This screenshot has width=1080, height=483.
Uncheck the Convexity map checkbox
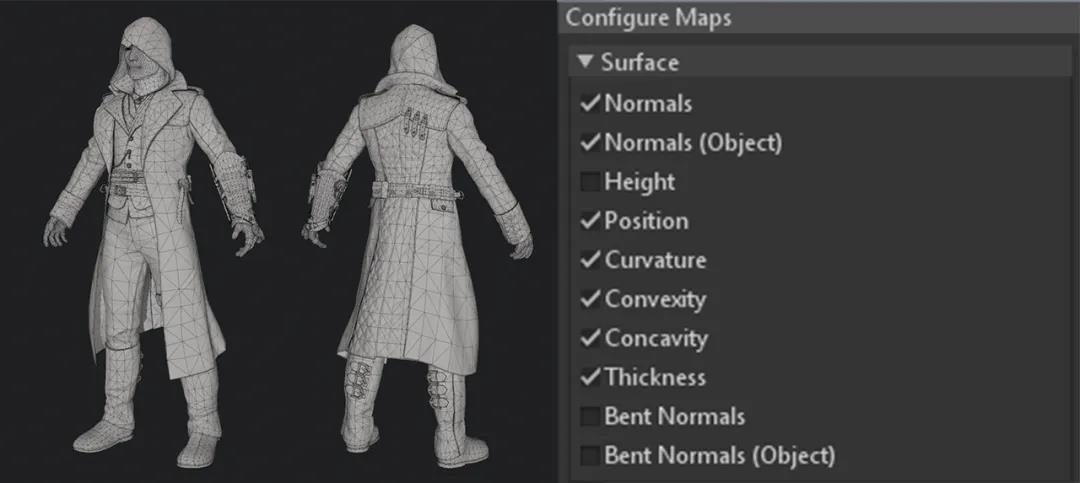[590, 299]
